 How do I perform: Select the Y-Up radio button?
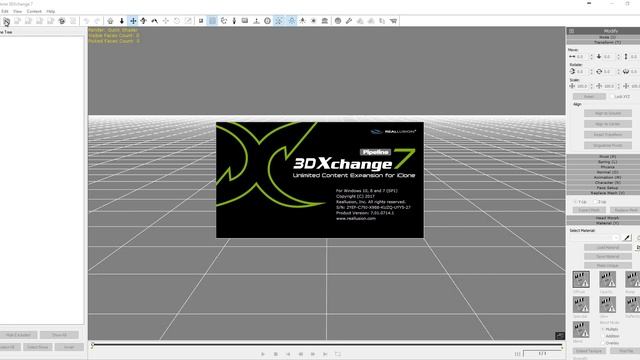pos(575,202)
